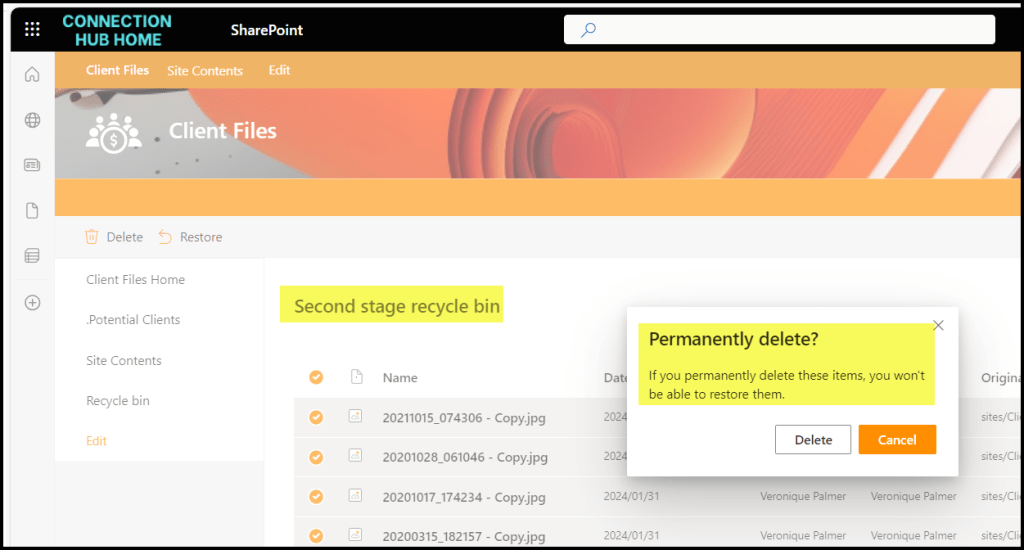Close the Permanently delete dialog with X
The width and height of the screenshot is (1024, 550).
pyautogui.click(x=938, y=325)
